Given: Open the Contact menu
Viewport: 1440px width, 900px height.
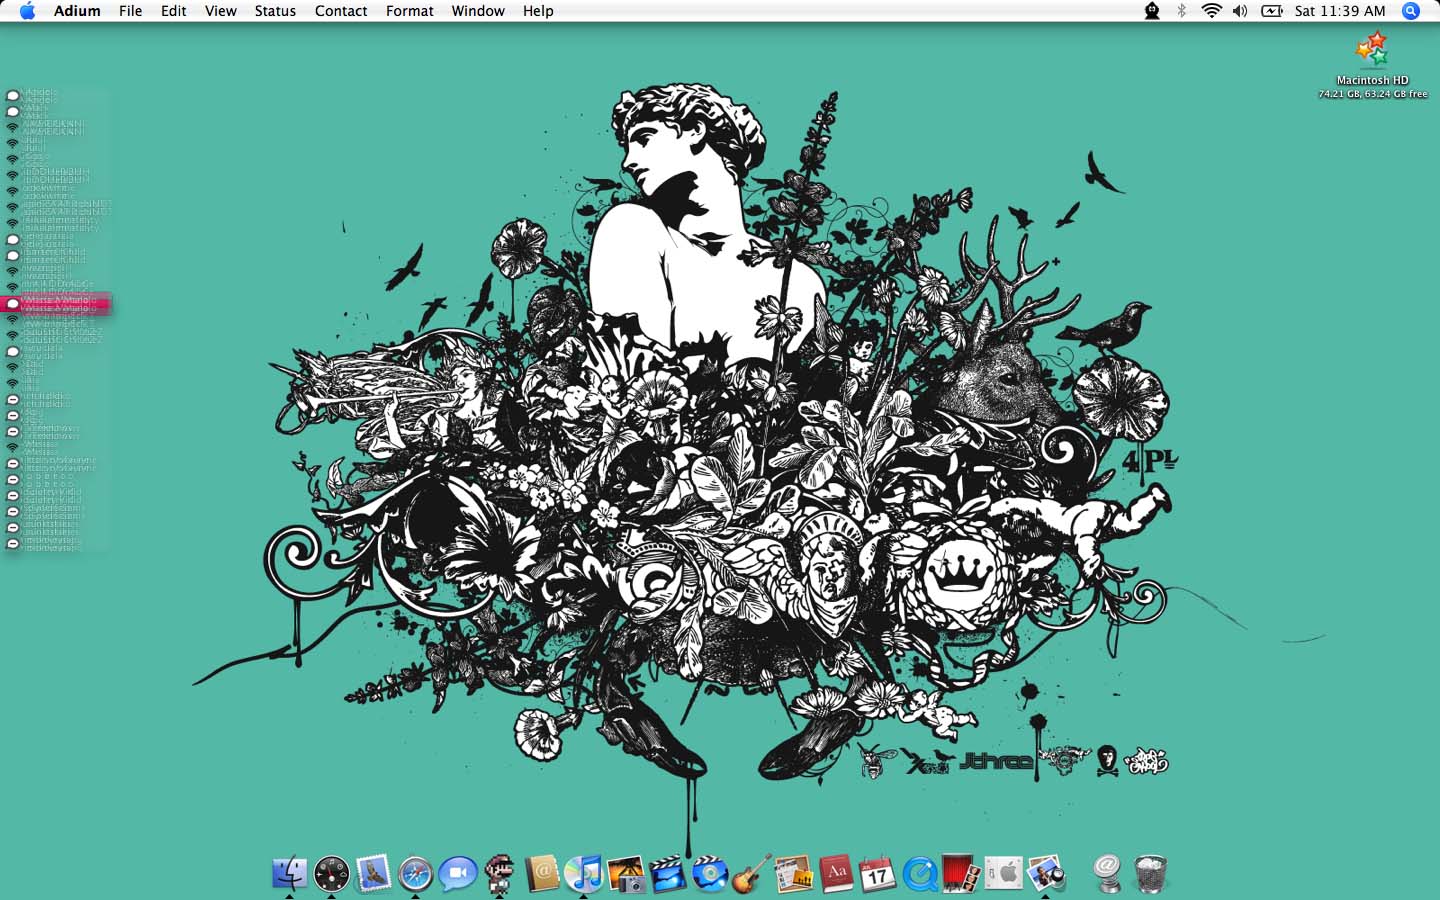Looking at the screenshot, I should point(341,11).
